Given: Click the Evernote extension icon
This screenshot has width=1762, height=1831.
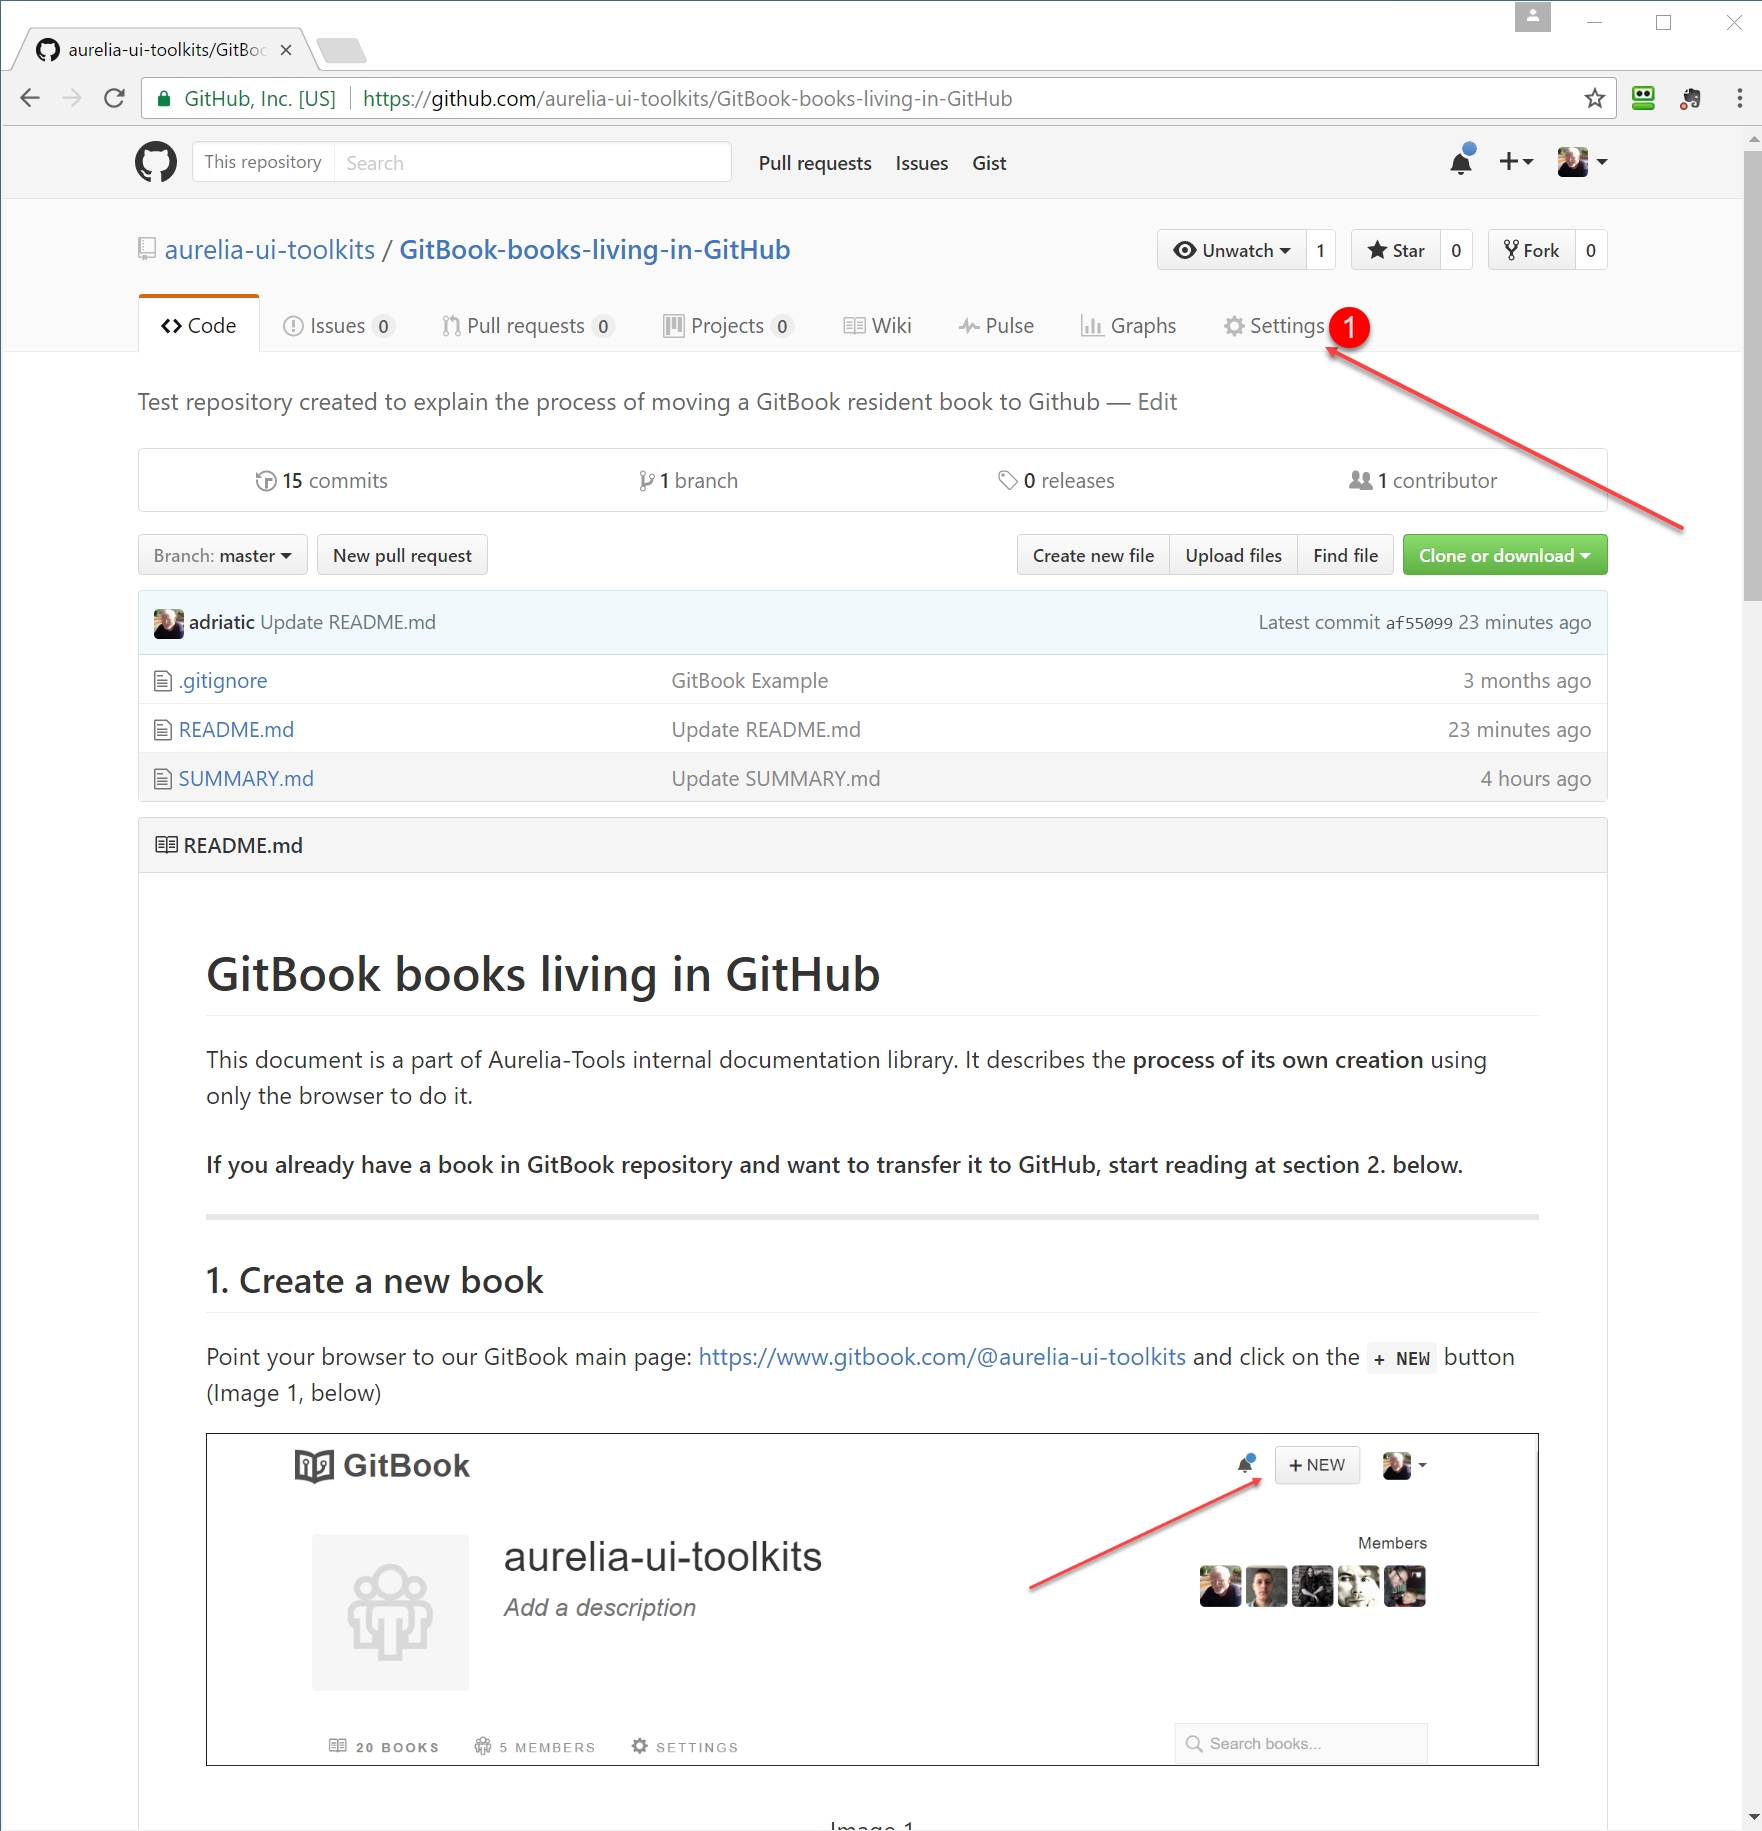Looking at the screenshot, I should click(1690, 98).
